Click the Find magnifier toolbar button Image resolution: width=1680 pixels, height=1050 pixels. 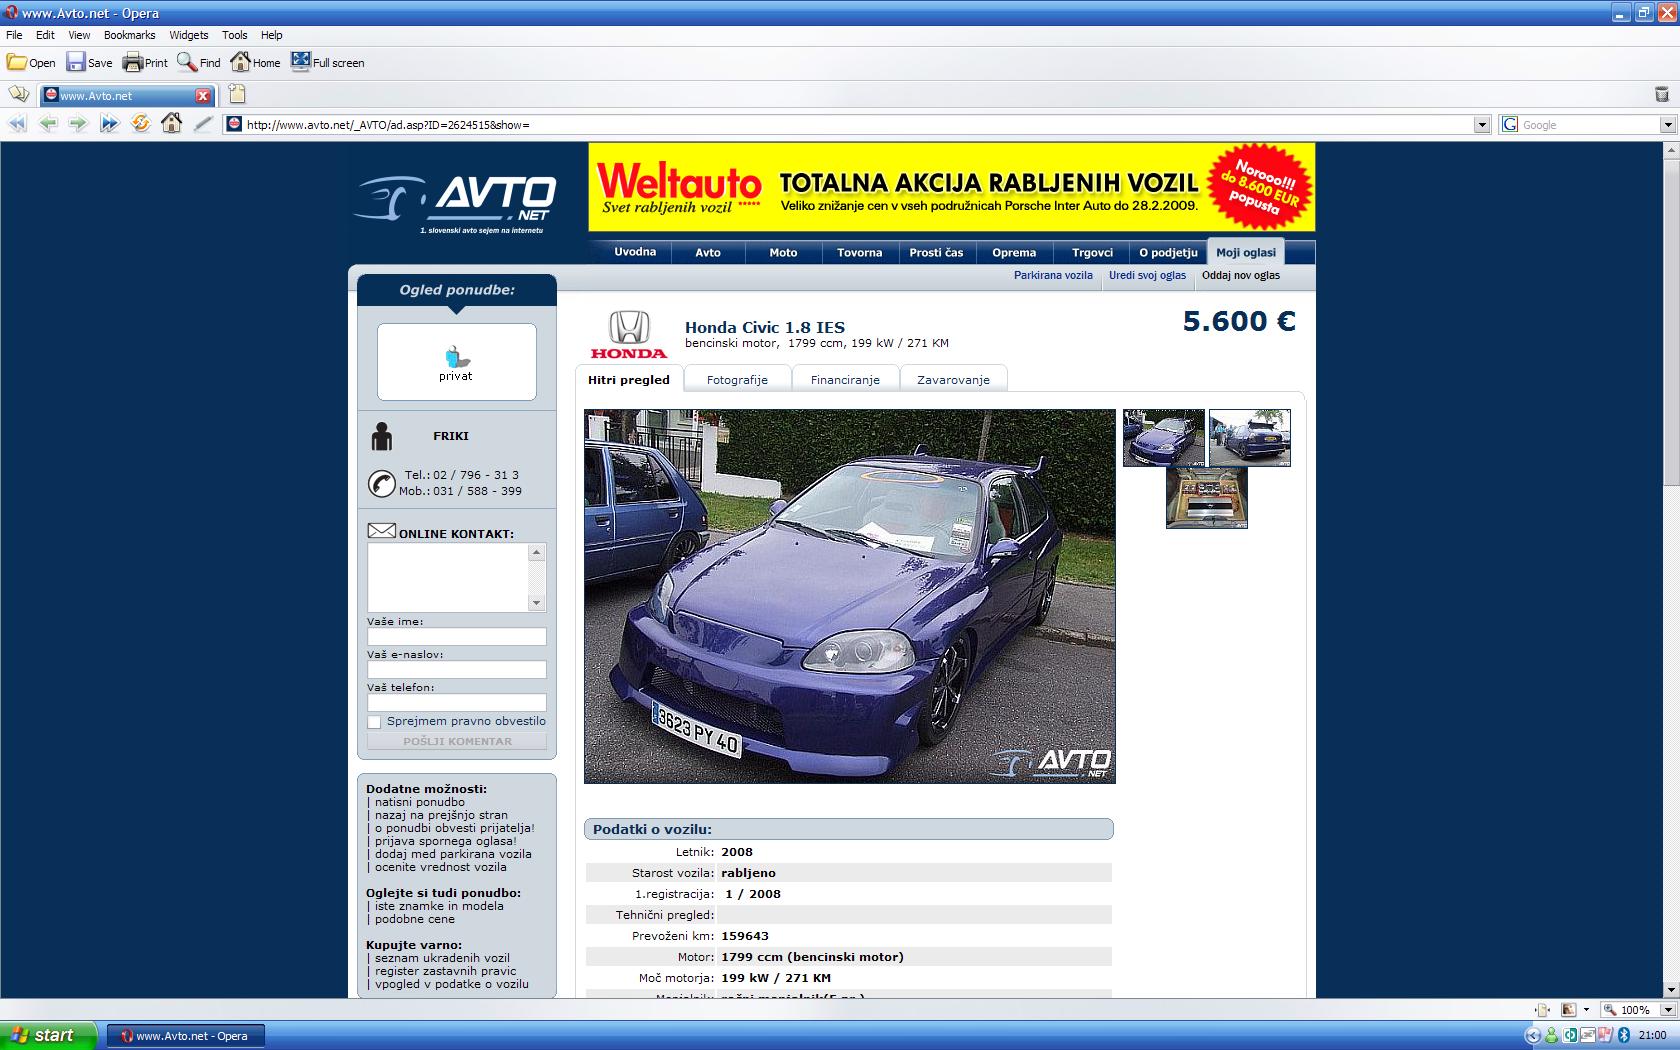coord(198,62)
